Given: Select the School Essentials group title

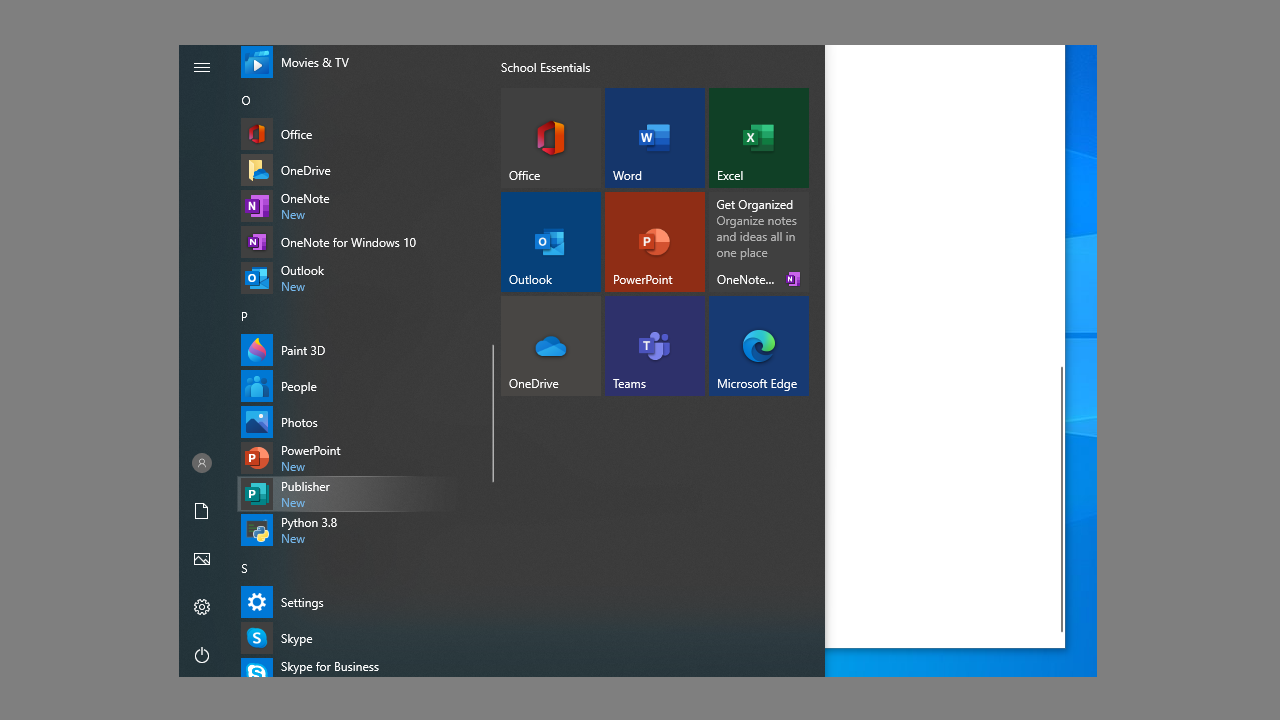Looking at the screenshot, I should tap(545, 68).
